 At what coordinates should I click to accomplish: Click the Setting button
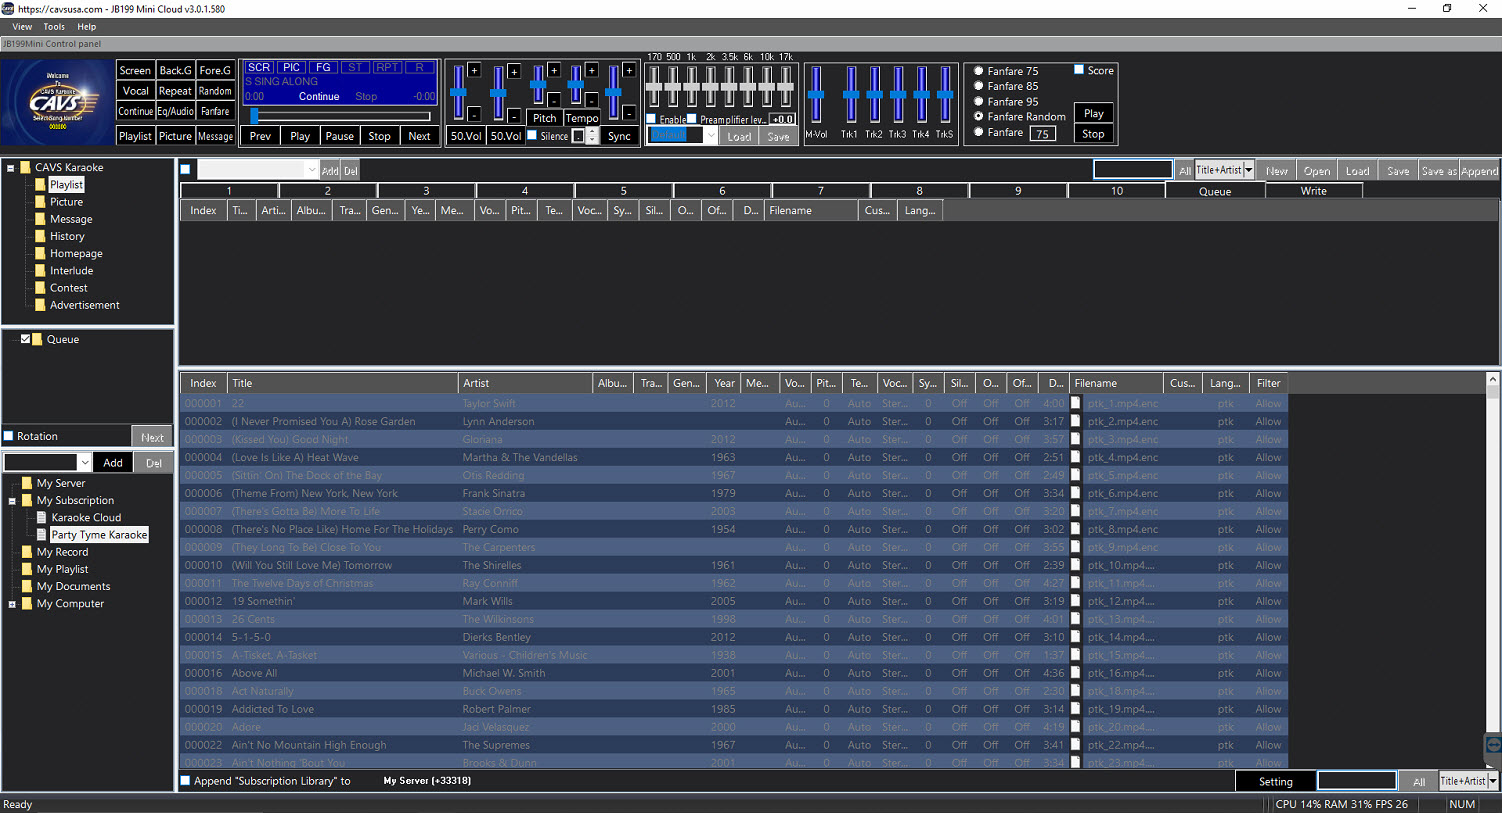point(1275,782)
